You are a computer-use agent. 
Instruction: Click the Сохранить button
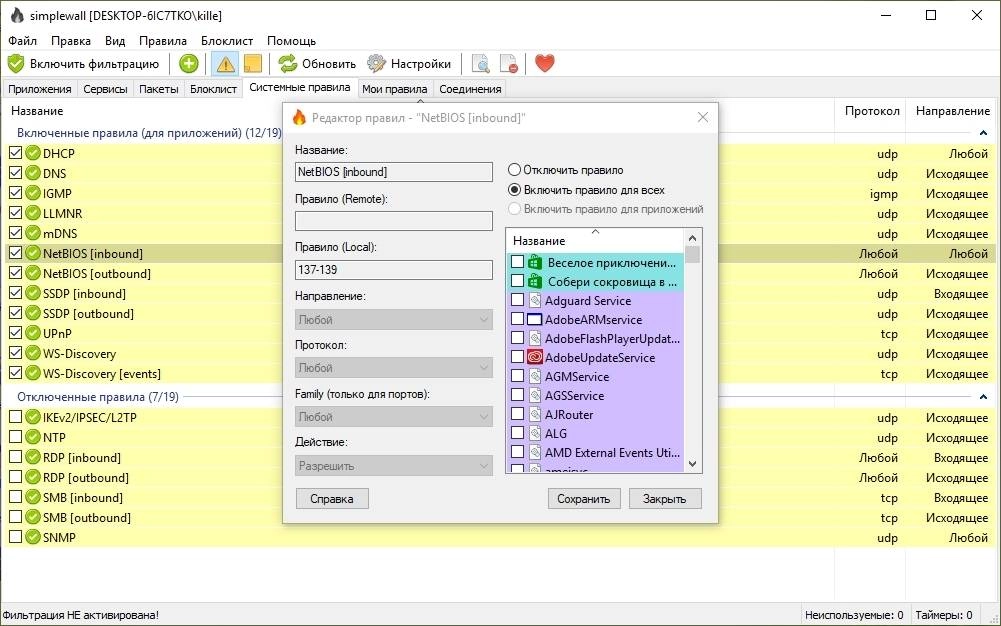click(x=583, y=498)
